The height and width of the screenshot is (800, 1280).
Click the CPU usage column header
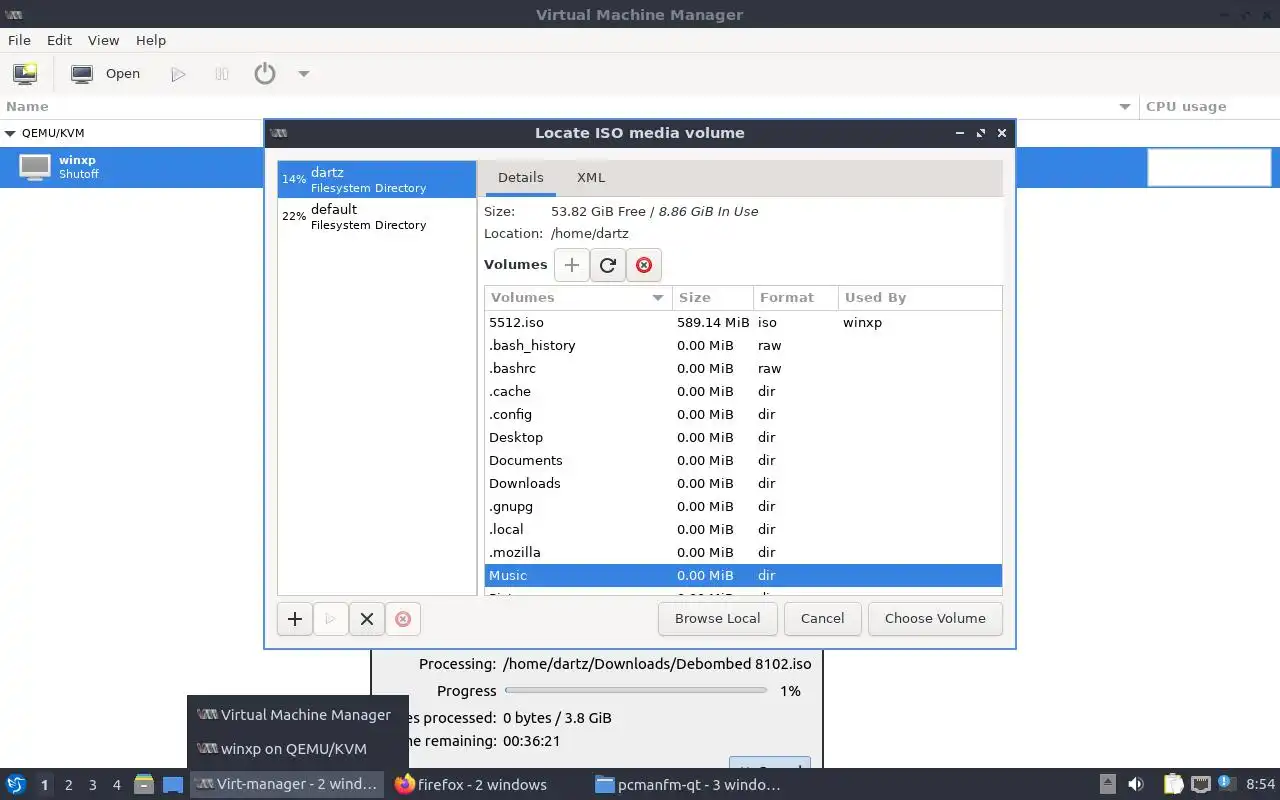point(1209,106)
